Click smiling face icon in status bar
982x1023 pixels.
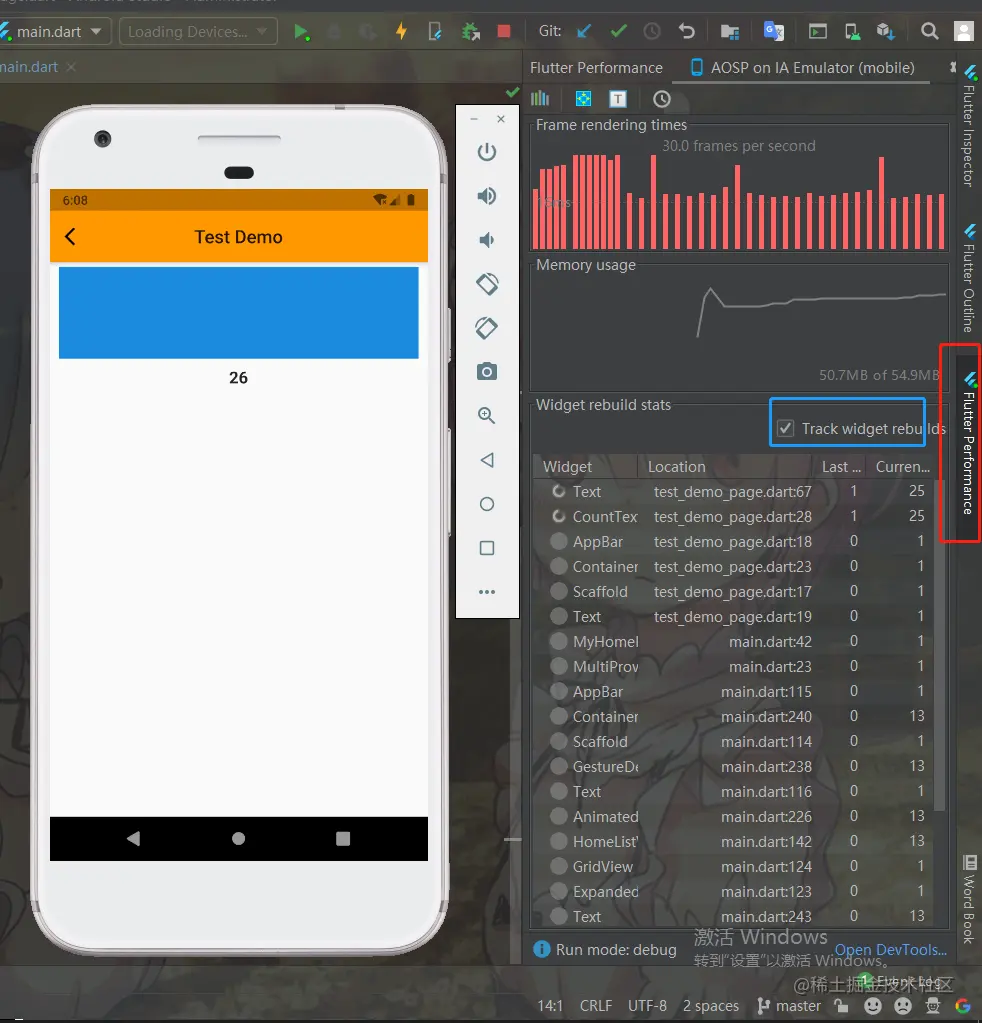click(873, 1005)
